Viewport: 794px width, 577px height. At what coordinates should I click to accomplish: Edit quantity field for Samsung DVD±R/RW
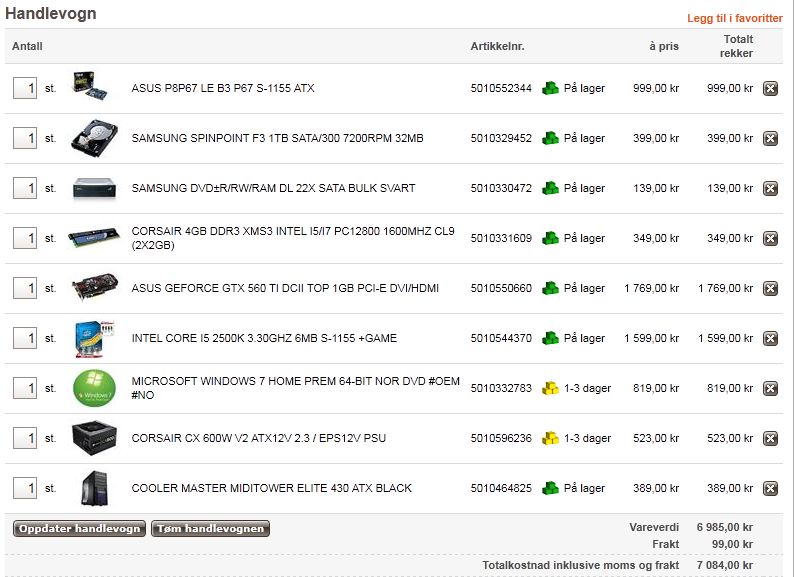point(25,188)
